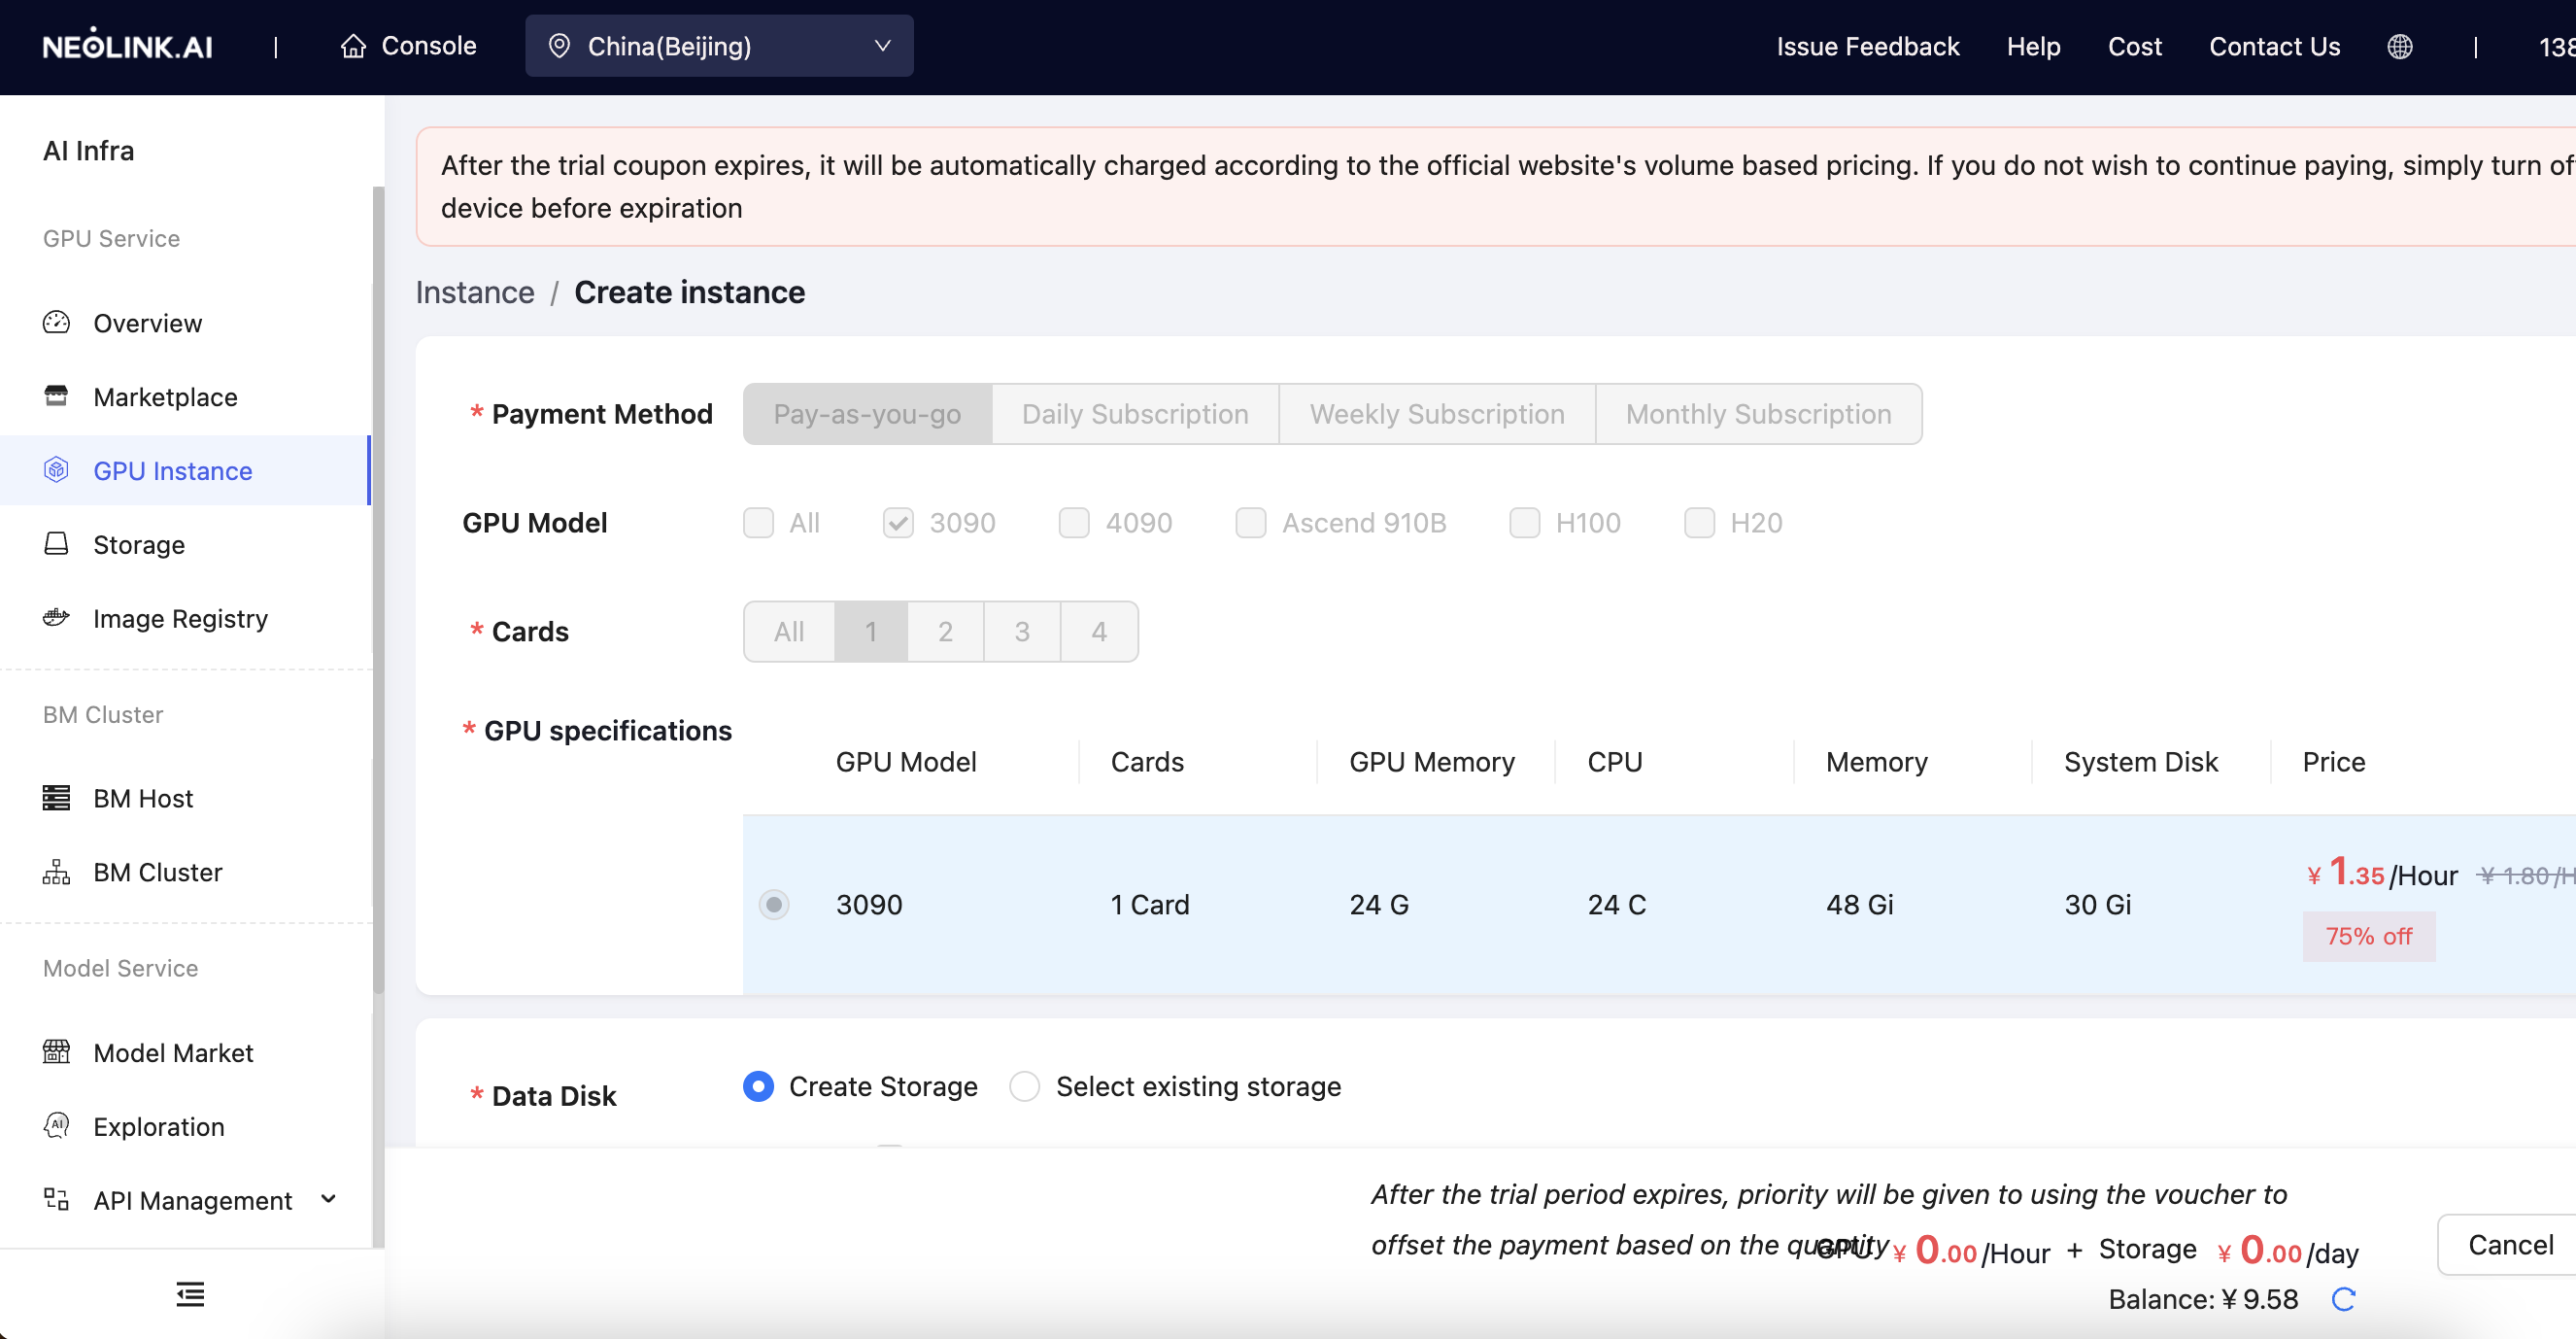Select the Create Storage radio option
This screenshot has width=2576, height=1339.
point(759,1086)
